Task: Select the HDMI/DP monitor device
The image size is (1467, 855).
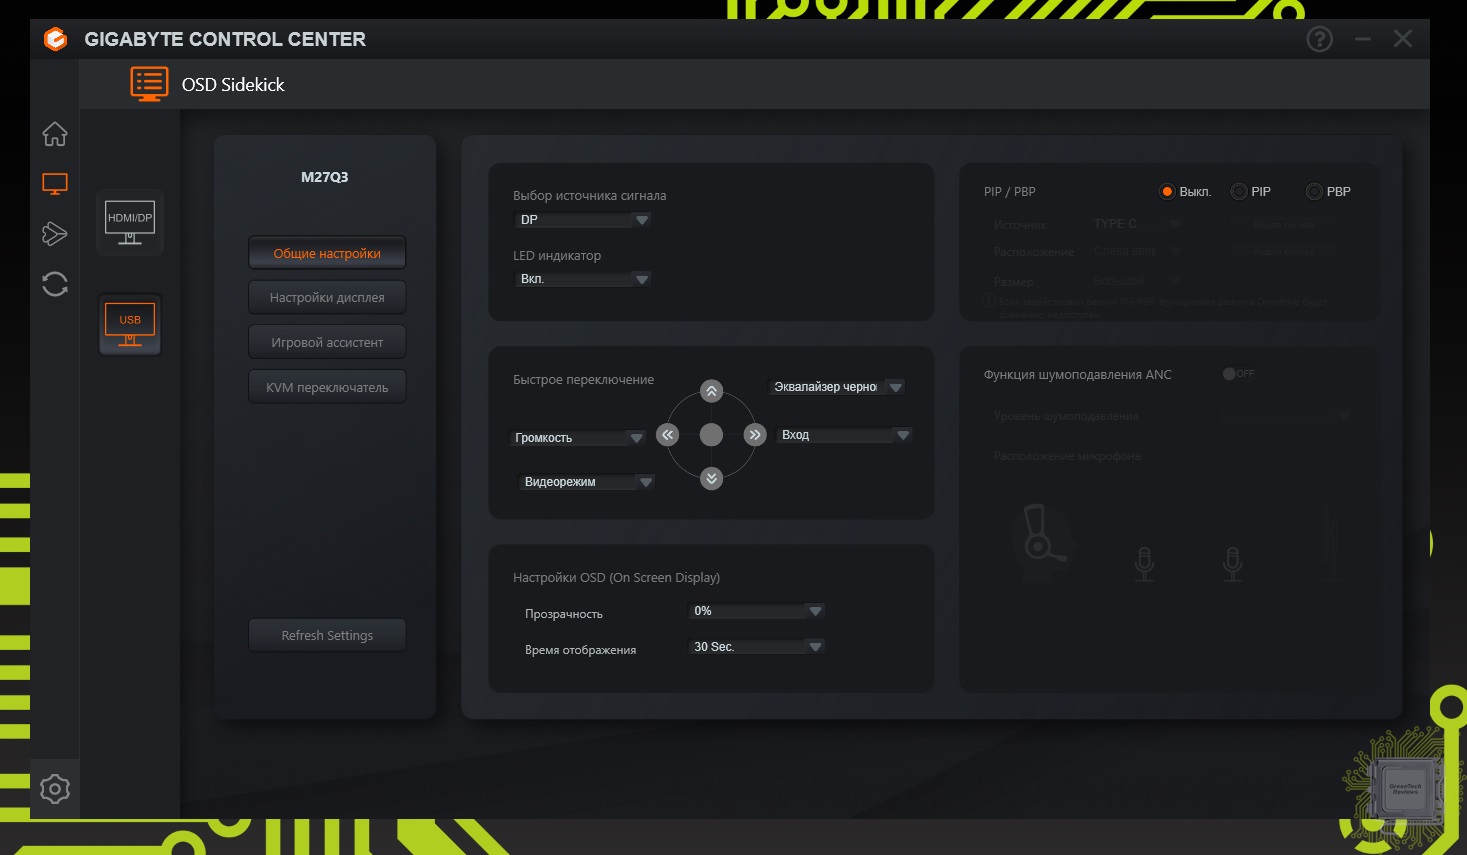Action: (130, 222)
